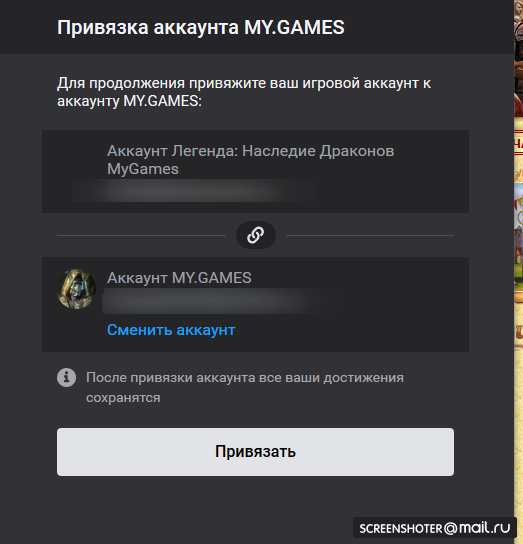Click the hooded character avatar of MY.GAMES account
The height and width of the screenshot is (544, 523).
[x=76, y=289]
